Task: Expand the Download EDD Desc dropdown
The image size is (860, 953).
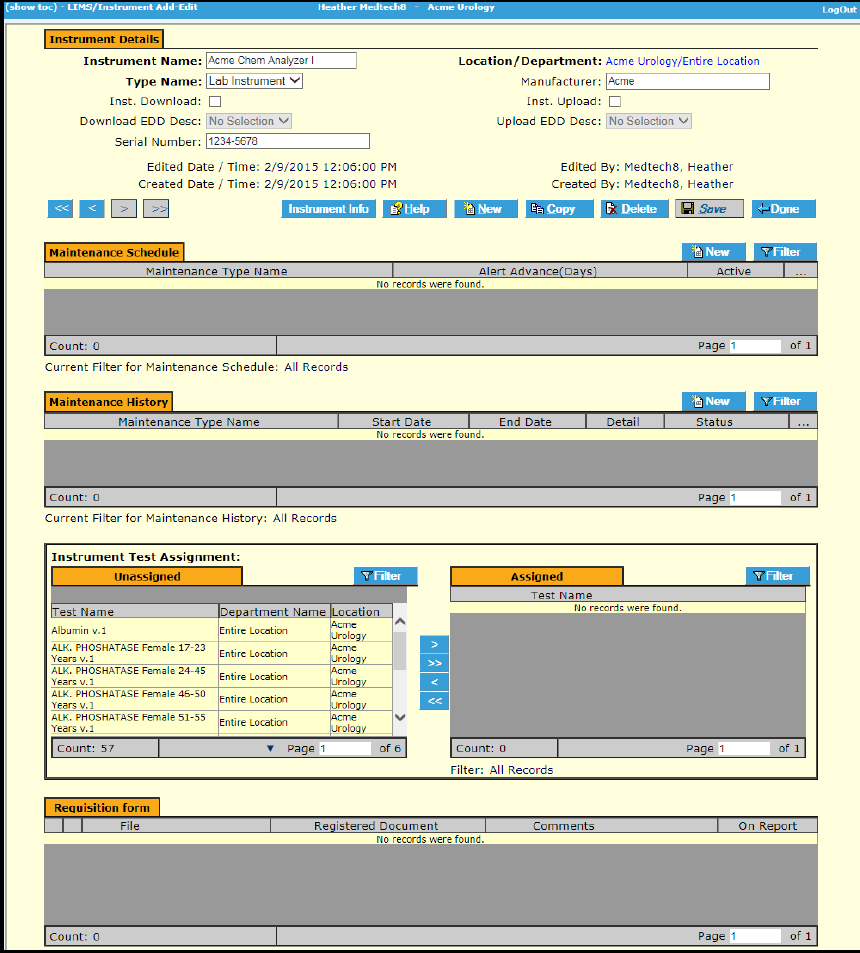Action: [249, 121]
